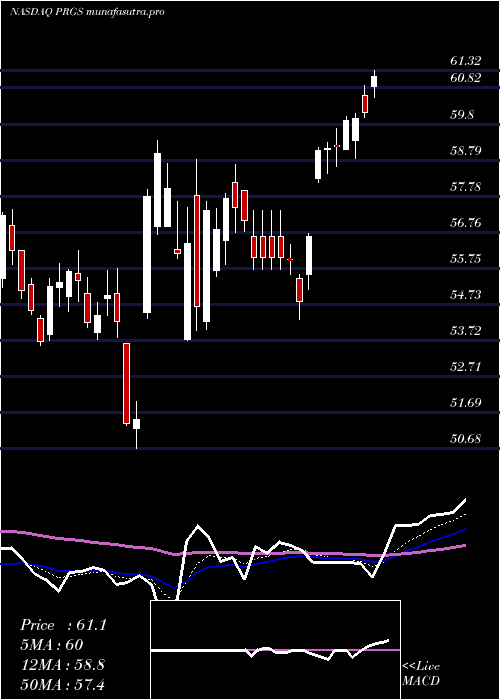
Task: Click the long red candle dropping to 51.69
Action: point(126,383)
